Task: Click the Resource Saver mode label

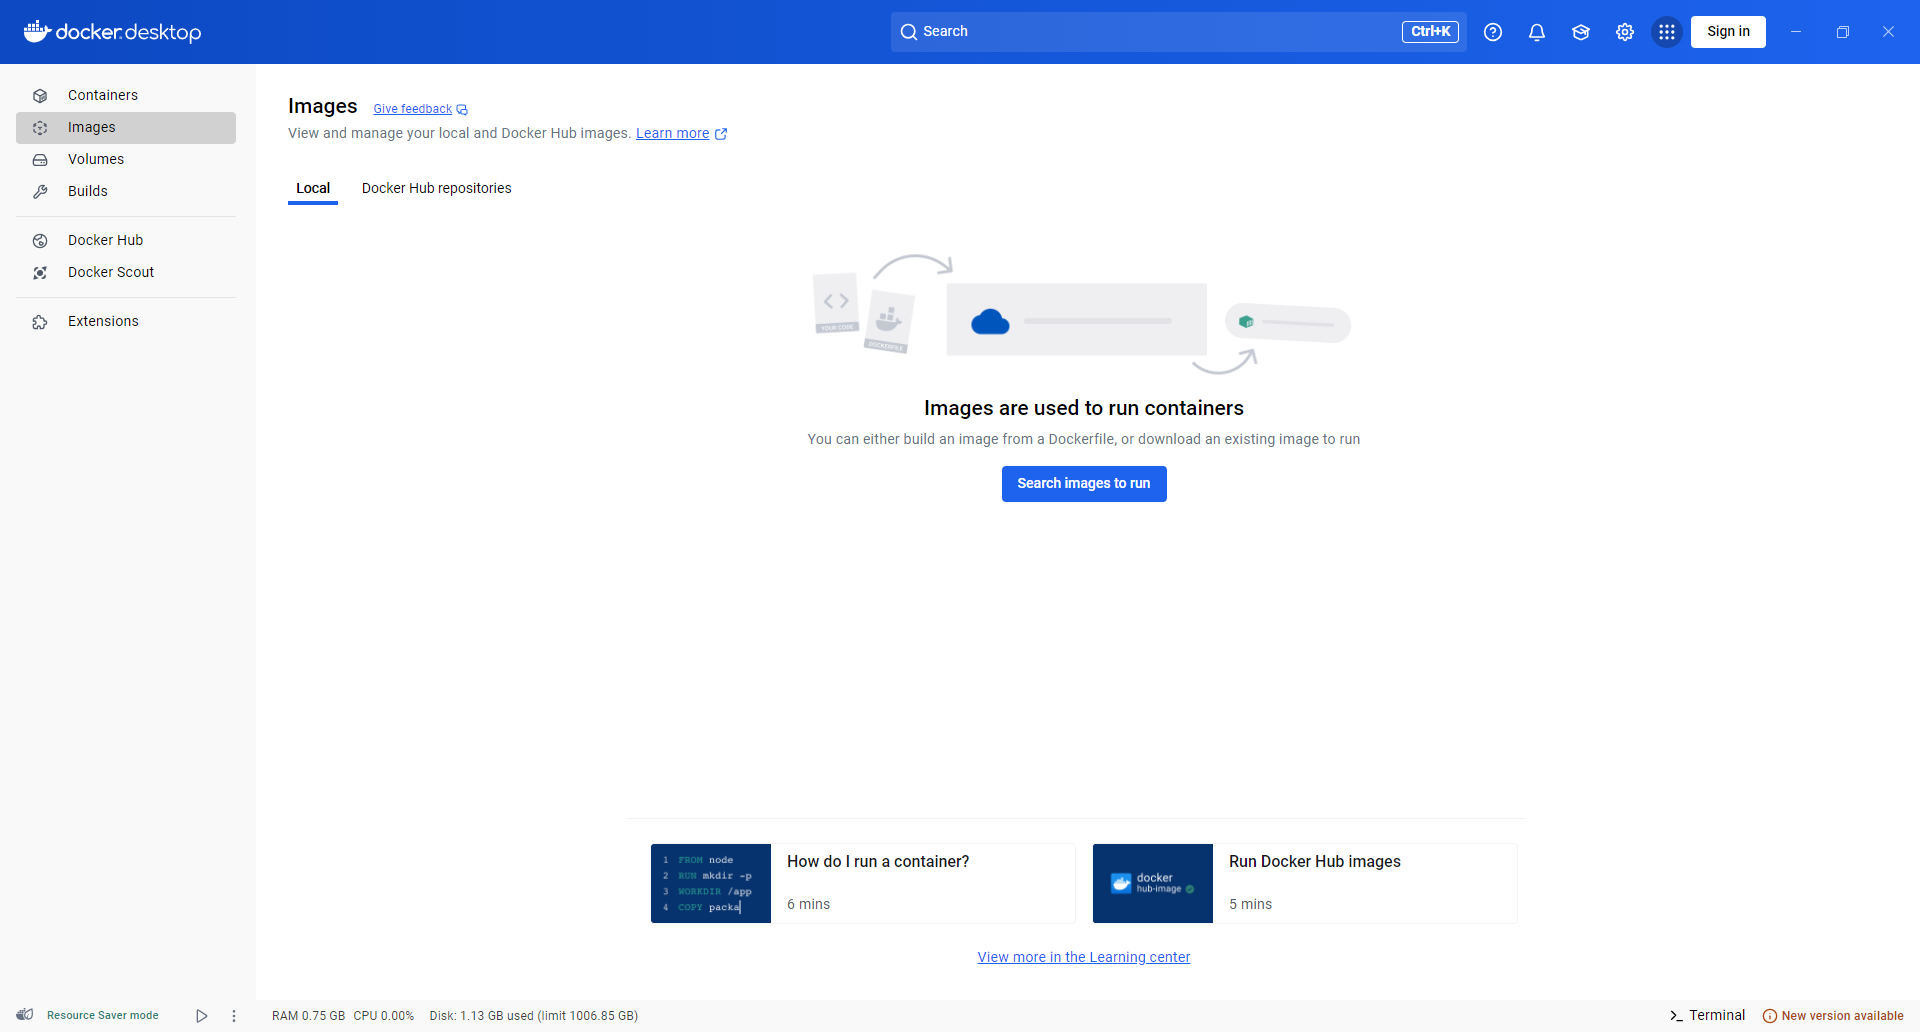Action: [103, 1016]
